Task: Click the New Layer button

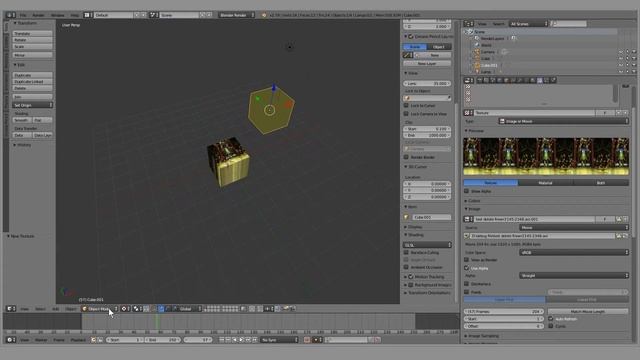Action: (427, 63)
